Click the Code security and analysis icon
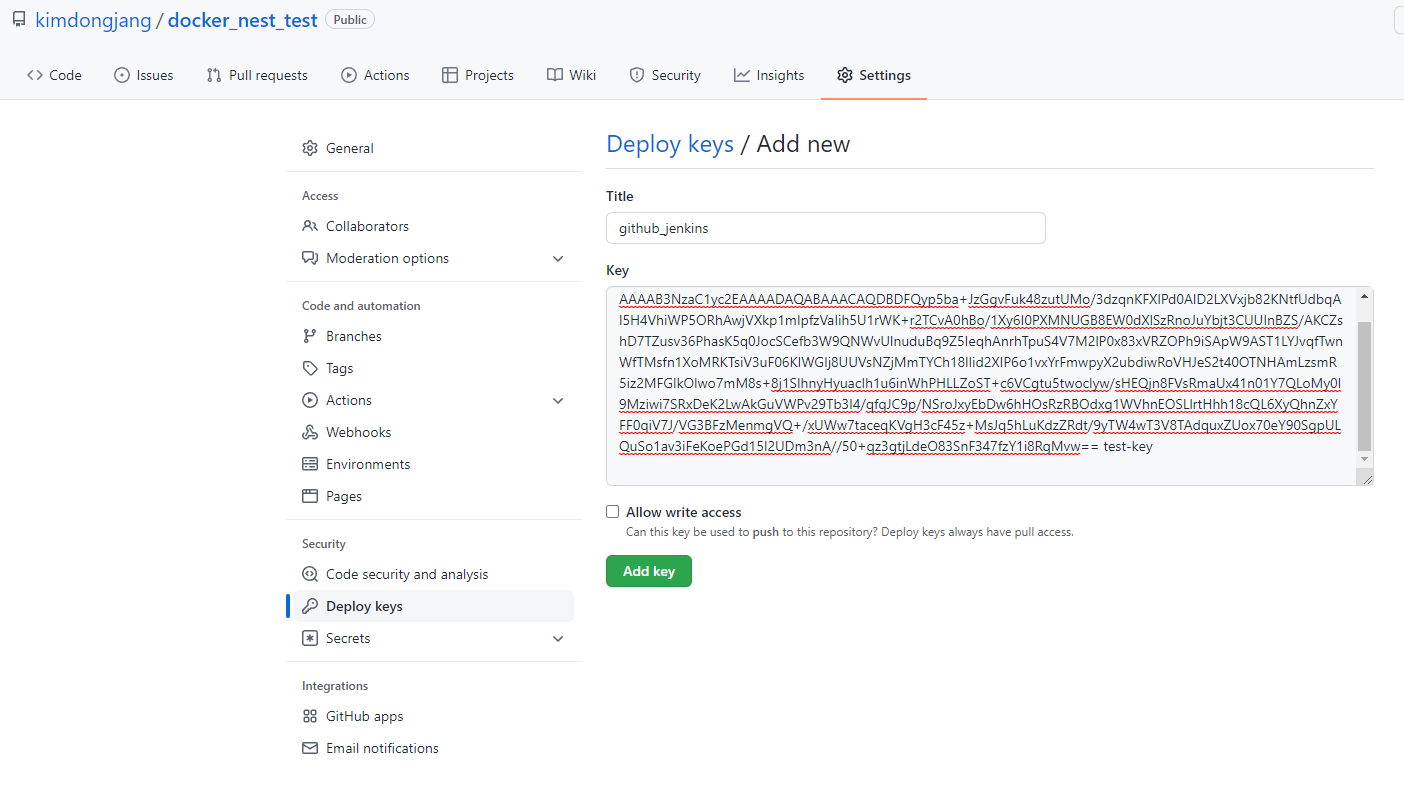Viewport: 1404px width, 785px height. 310,574
